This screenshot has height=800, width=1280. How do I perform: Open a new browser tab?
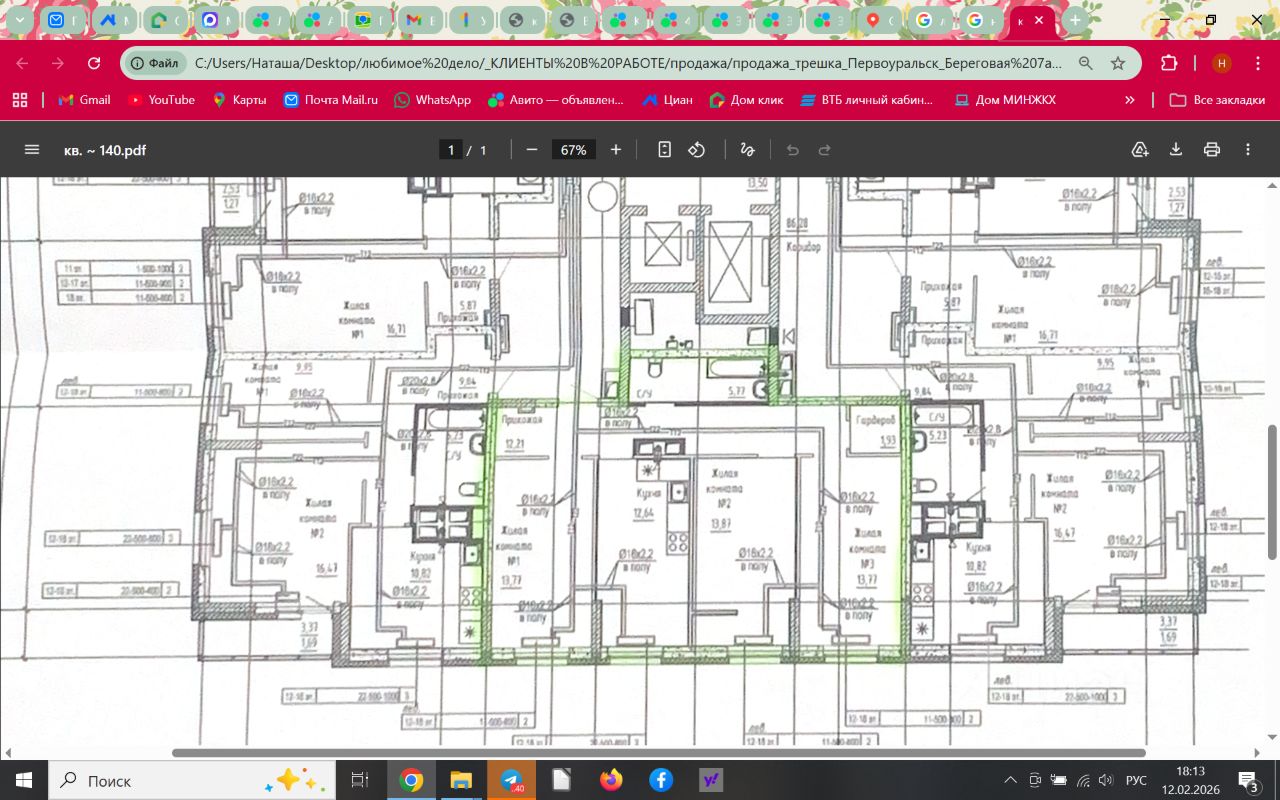[x=1075, y=20]
